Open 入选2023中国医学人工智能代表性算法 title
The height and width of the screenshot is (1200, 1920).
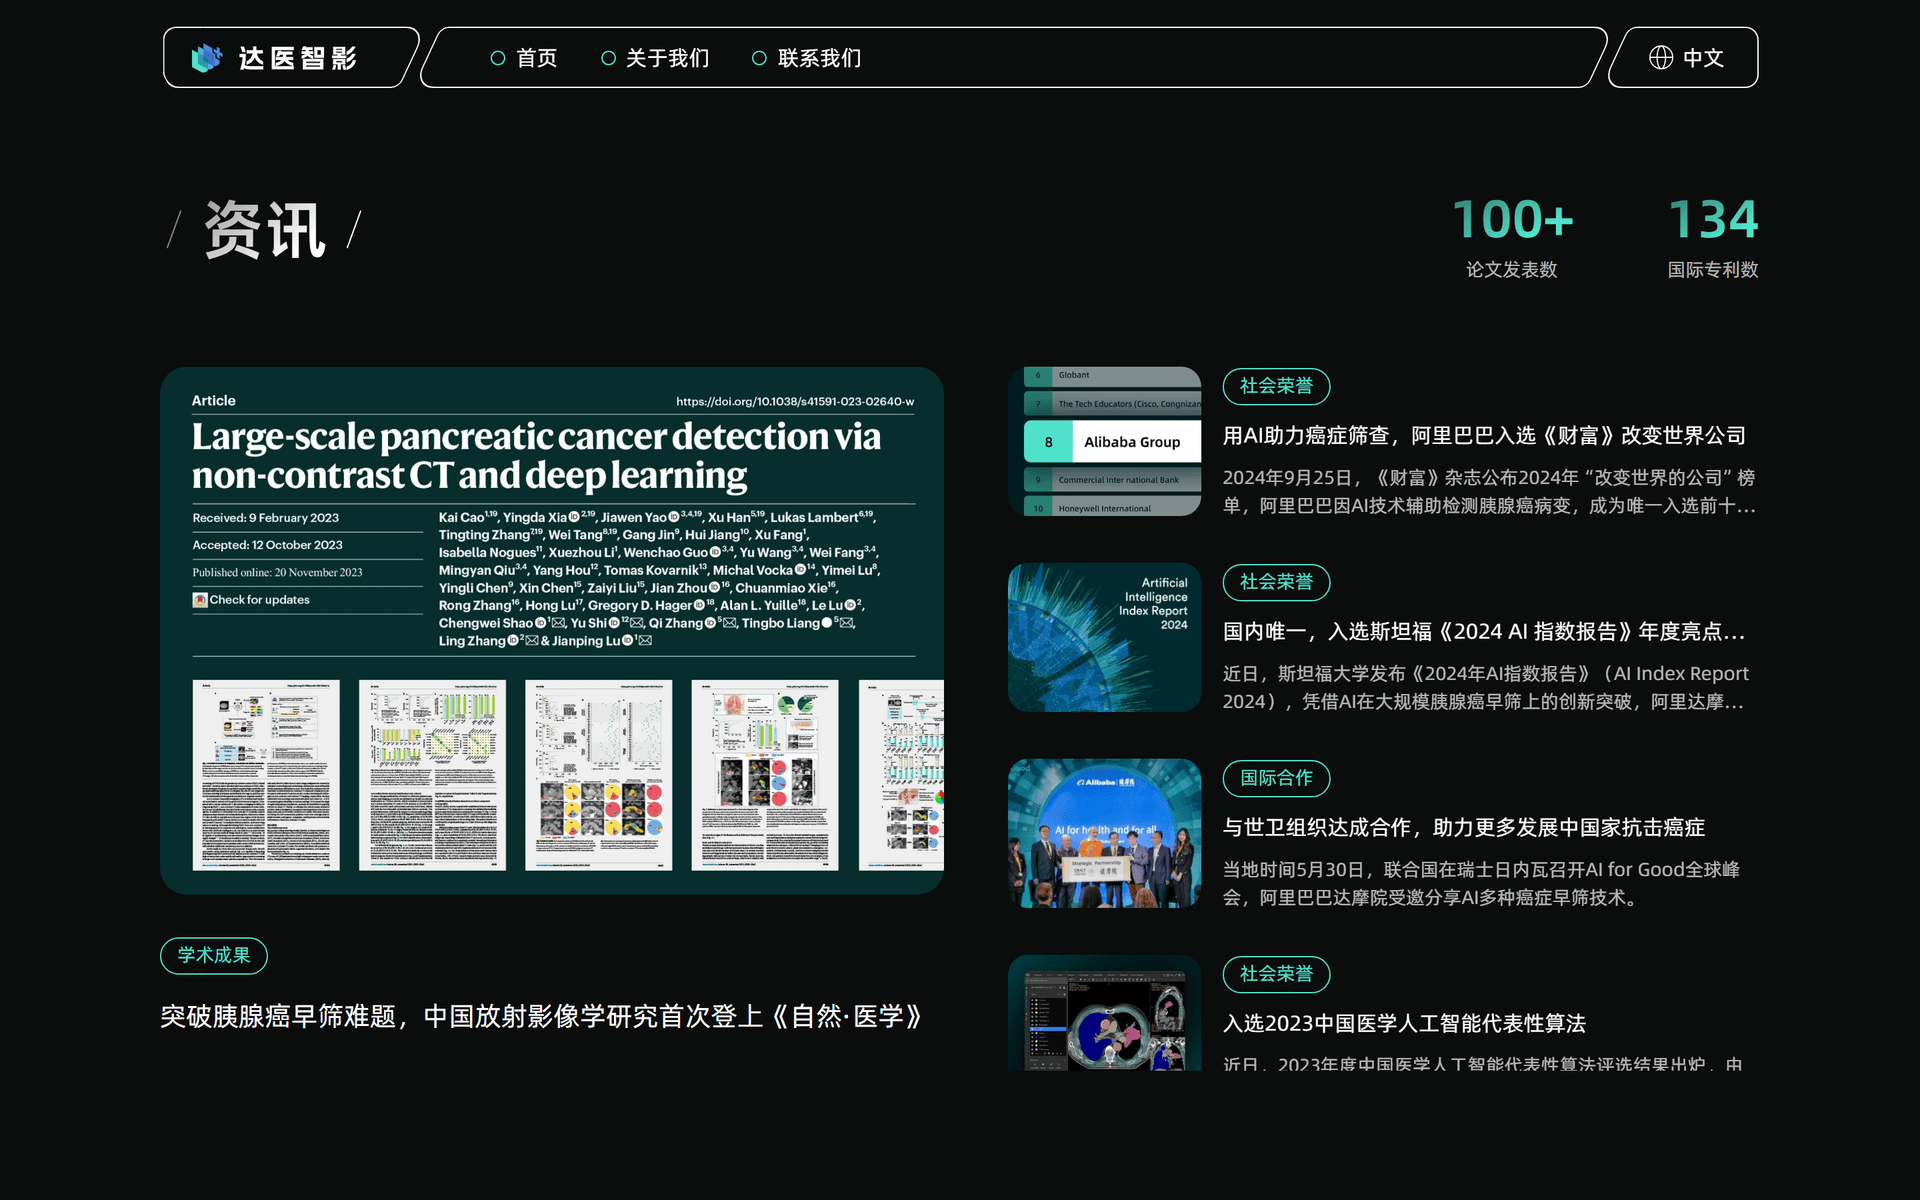(1404, 1023)
